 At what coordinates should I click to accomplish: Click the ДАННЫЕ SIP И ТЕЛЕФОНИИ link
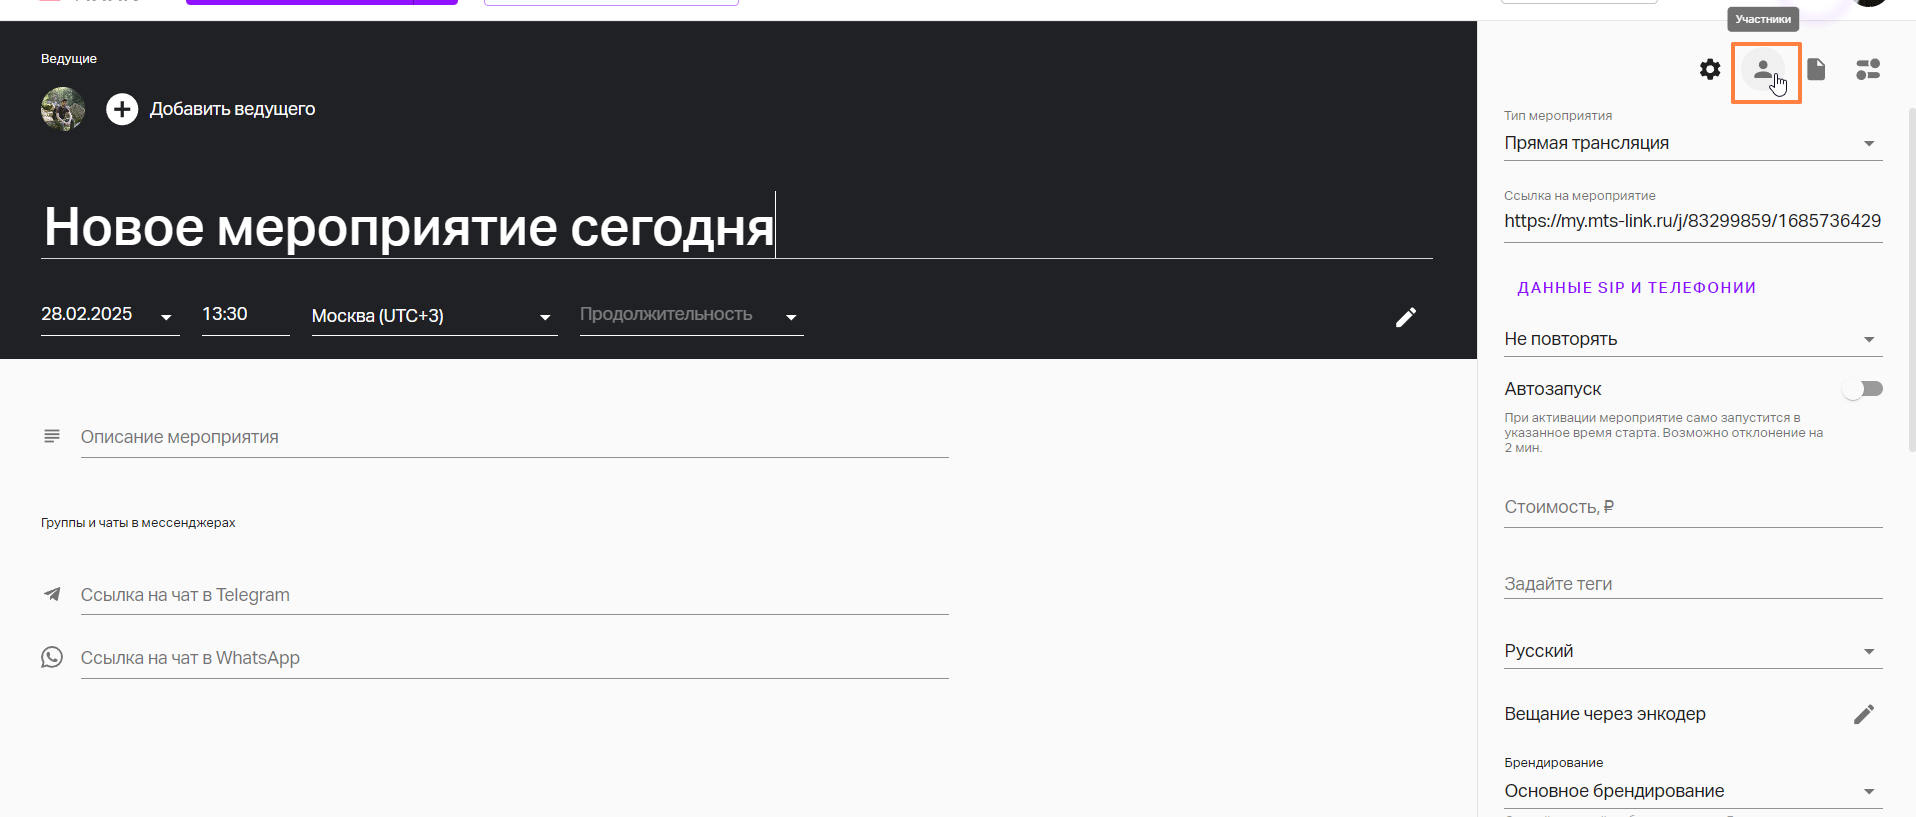(x=1636, y=288)
